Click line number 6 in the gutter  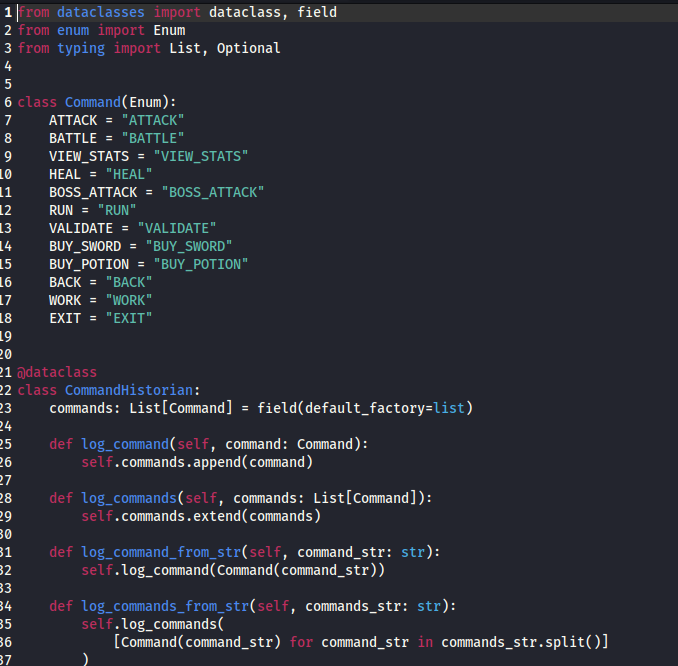8,102
